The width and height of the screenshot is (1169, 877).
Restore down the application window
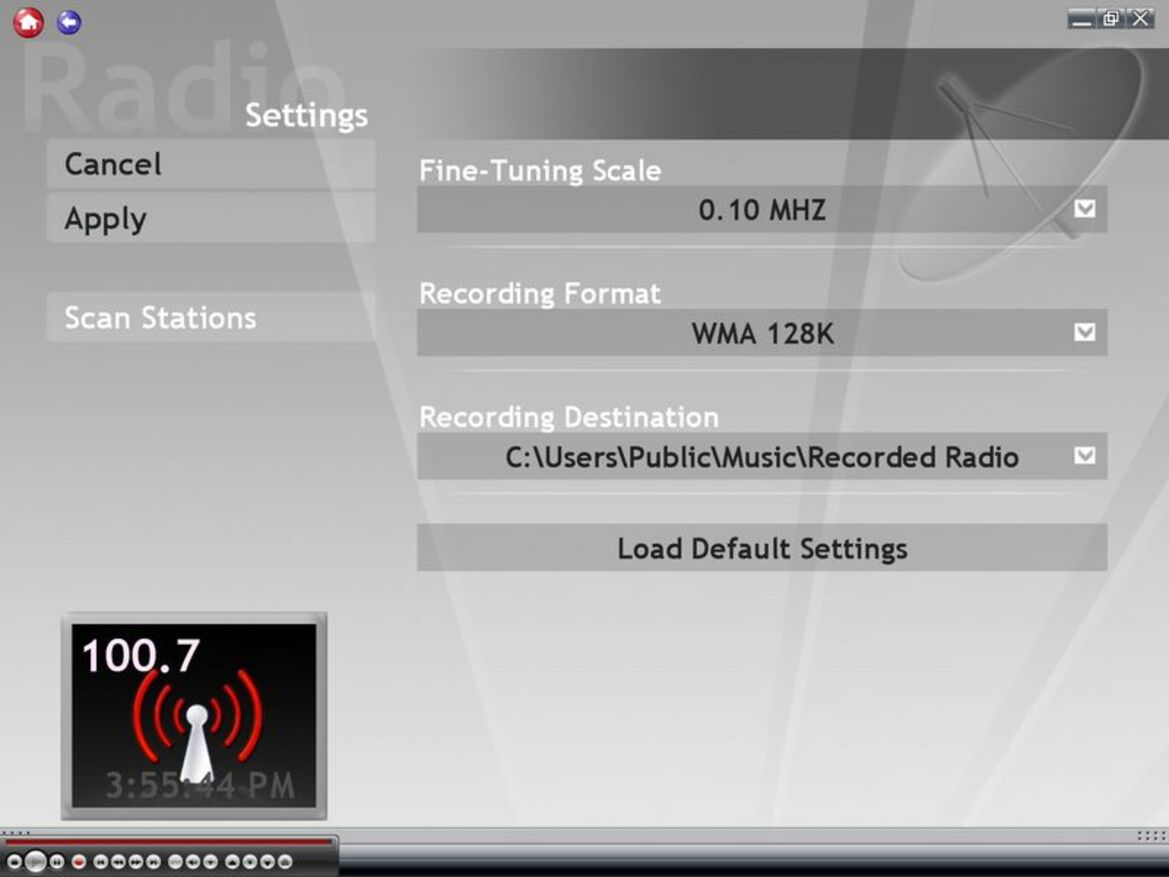click(x=1110, y=19)
